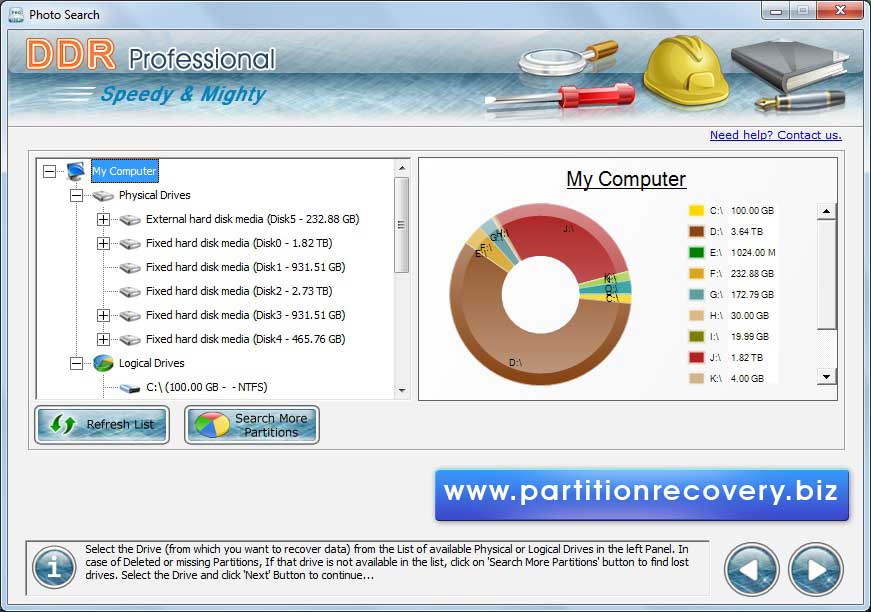Select the My Computer tree item

click(x=124, y=171)
